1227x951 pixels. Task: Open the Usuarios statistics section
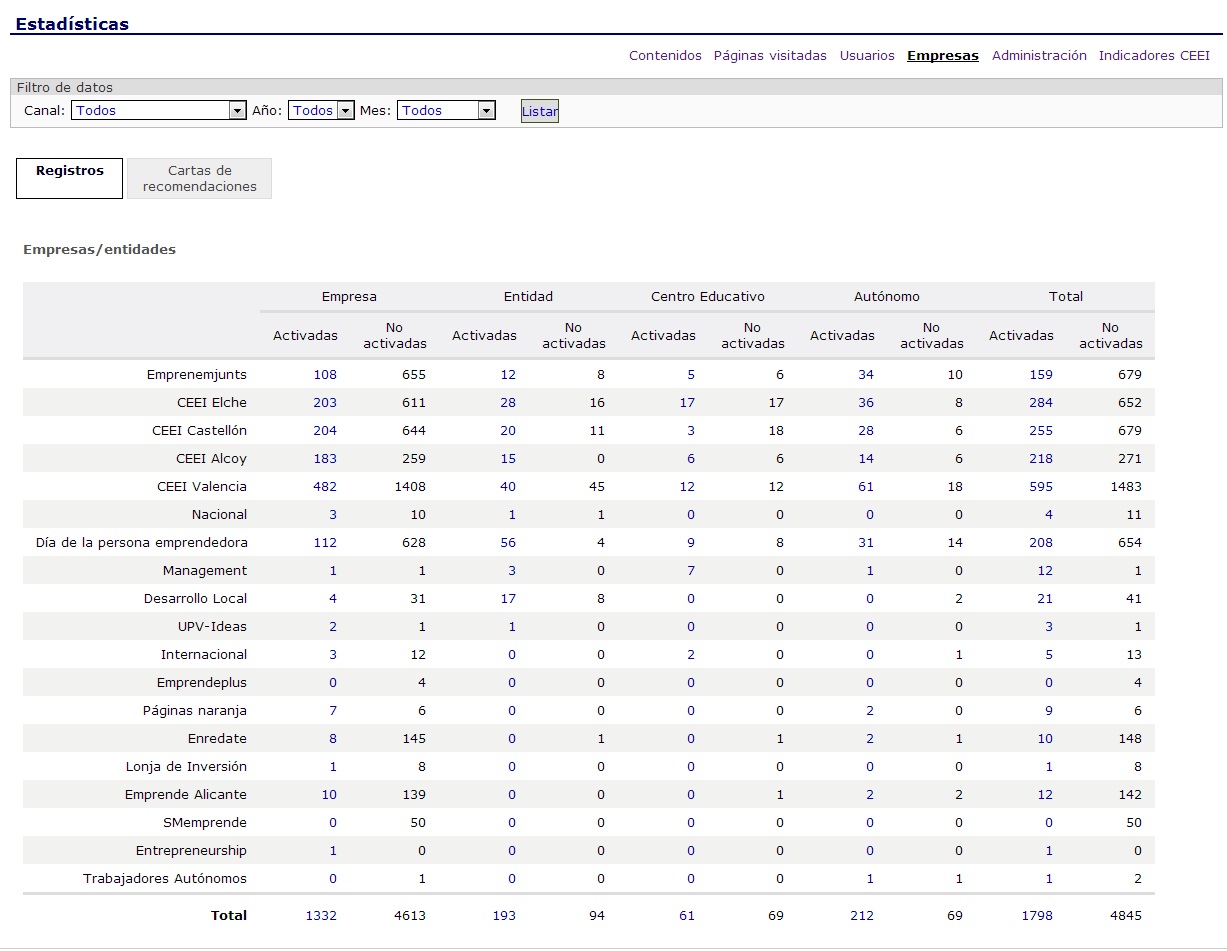pos(867,56)
